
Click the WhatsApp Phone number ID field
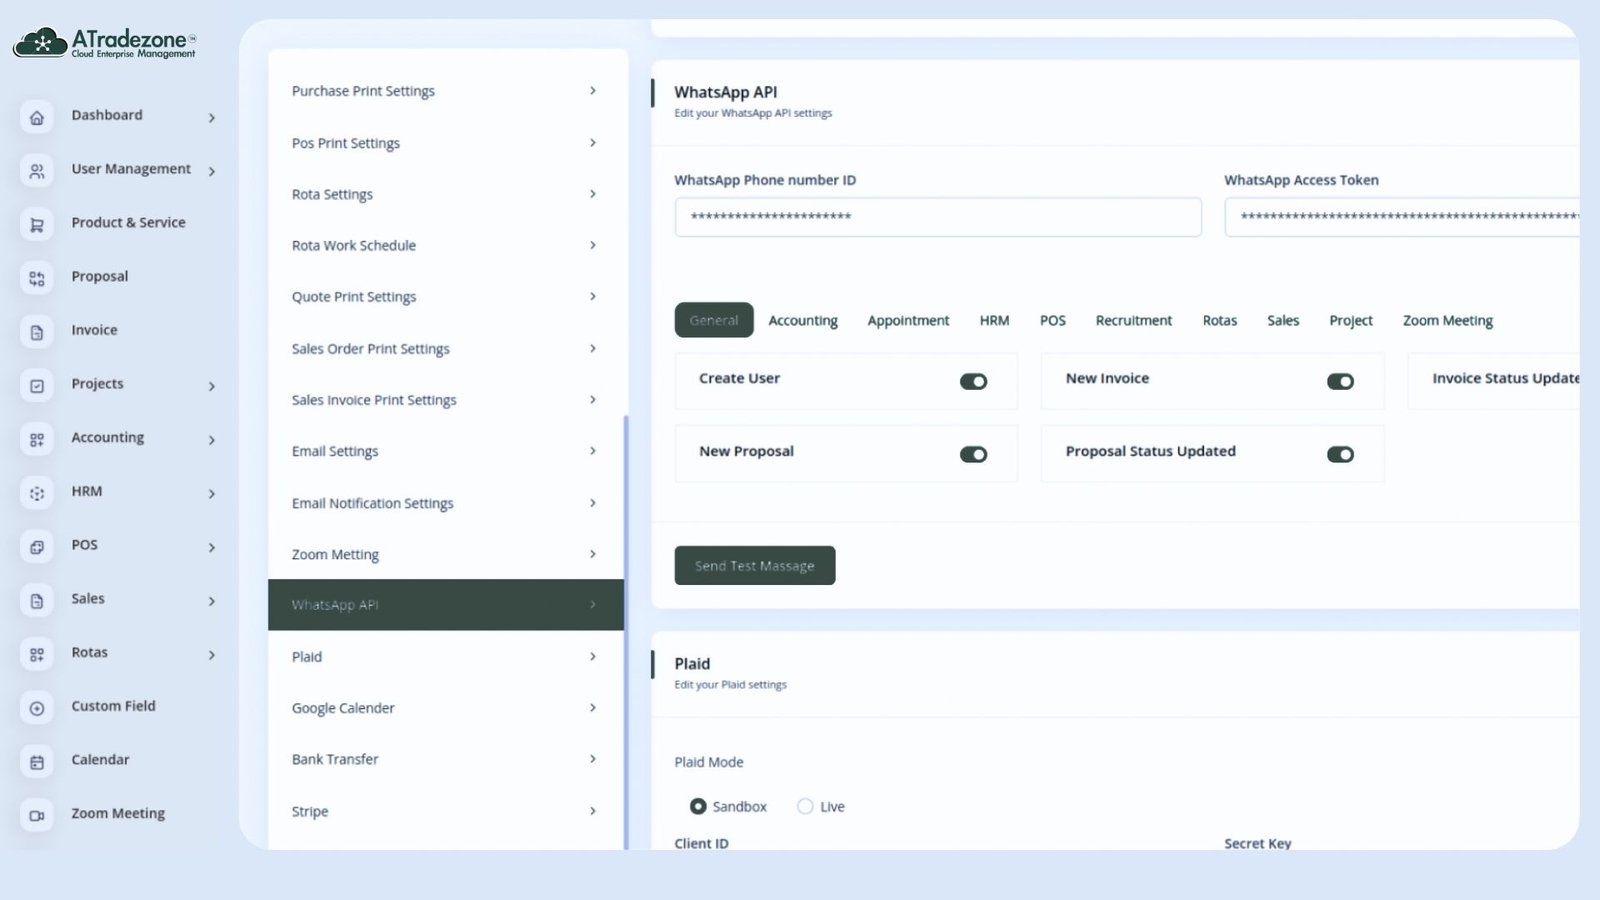click(x=937, y=217)
